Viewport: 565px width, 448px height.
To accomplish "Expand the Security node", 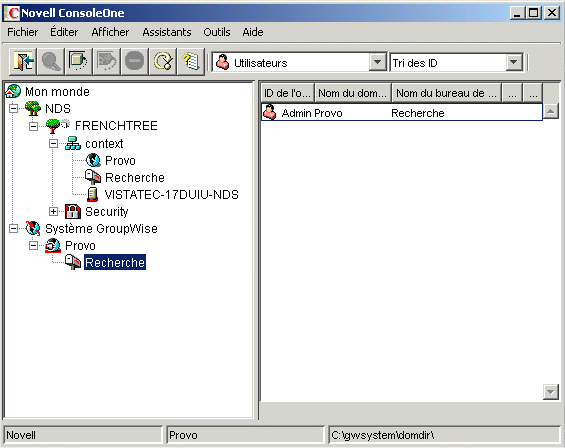I will 53,212.
